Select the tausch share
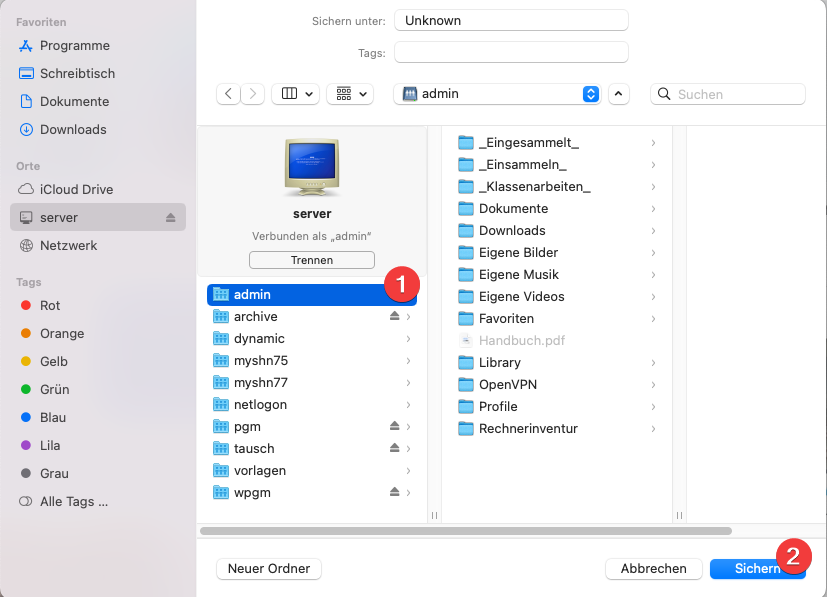The height and width of the screenshot is (597, 827). [312, 449]
